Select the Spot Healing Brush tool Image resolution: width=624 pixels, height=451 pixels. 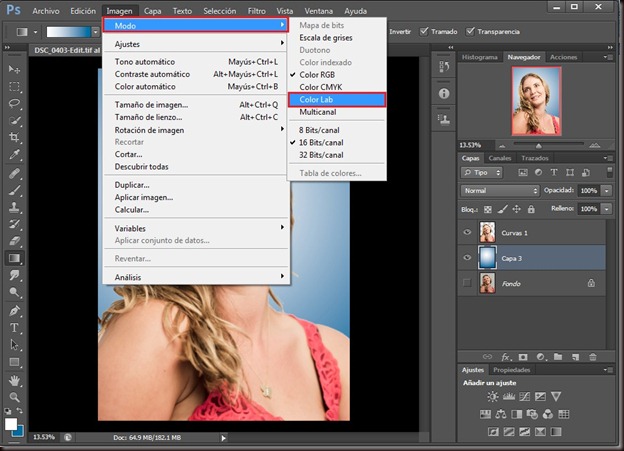[14, 174]
